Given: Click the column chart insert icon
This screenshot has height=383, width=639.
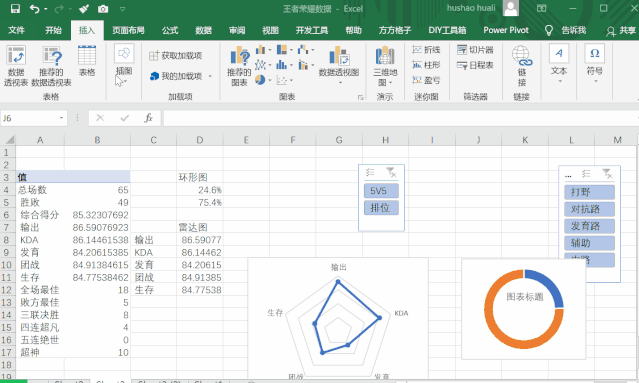Looking at the screenshot, I should (x=260, y=50).
